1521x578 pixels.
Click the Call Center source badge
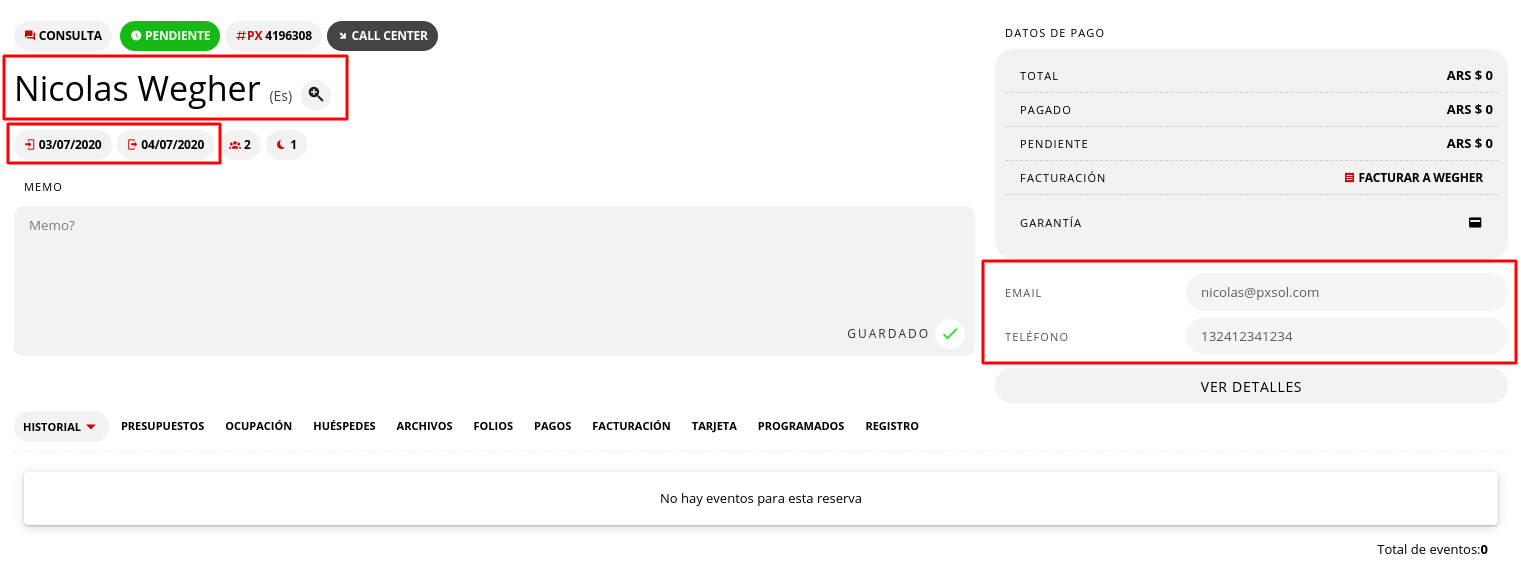click(x=382, y=36)
